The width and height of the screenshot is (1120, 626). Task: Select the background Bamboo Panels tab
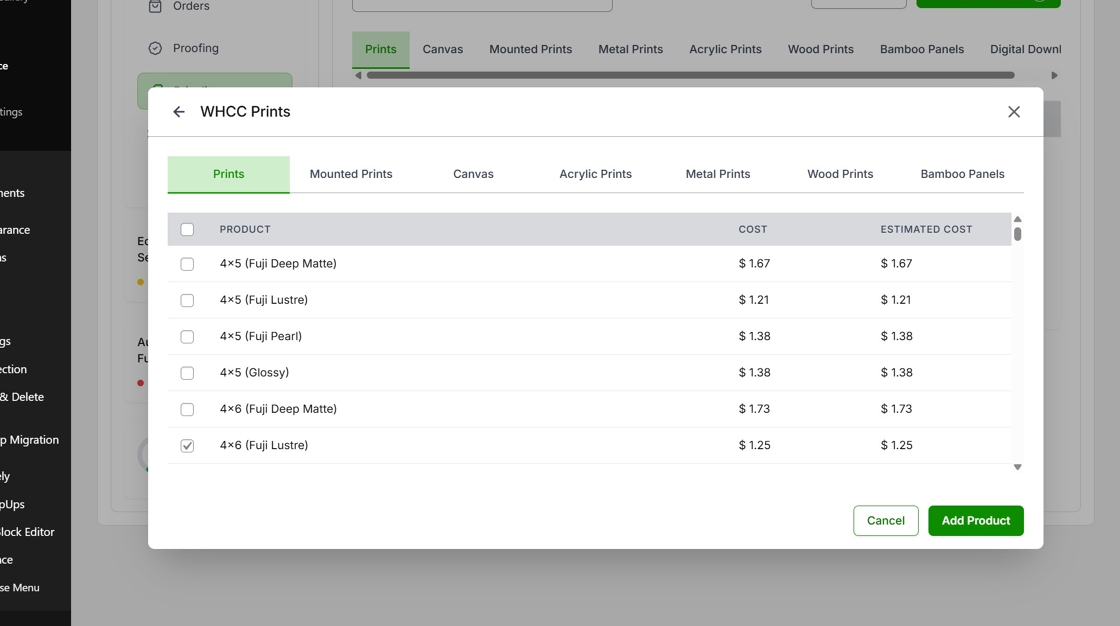pyautogui.click(x=921, y=49)
